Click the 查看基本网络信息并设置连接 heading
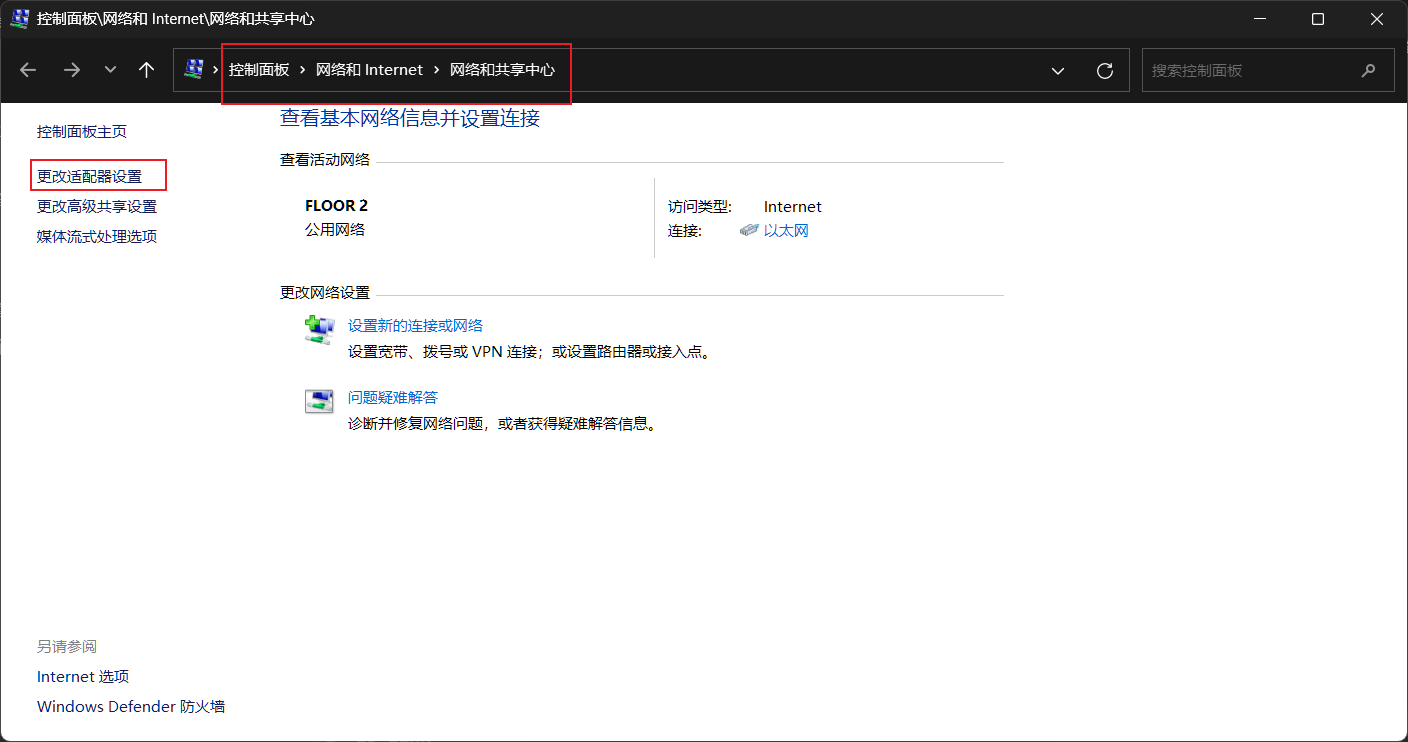 click(x=410, y=118)
